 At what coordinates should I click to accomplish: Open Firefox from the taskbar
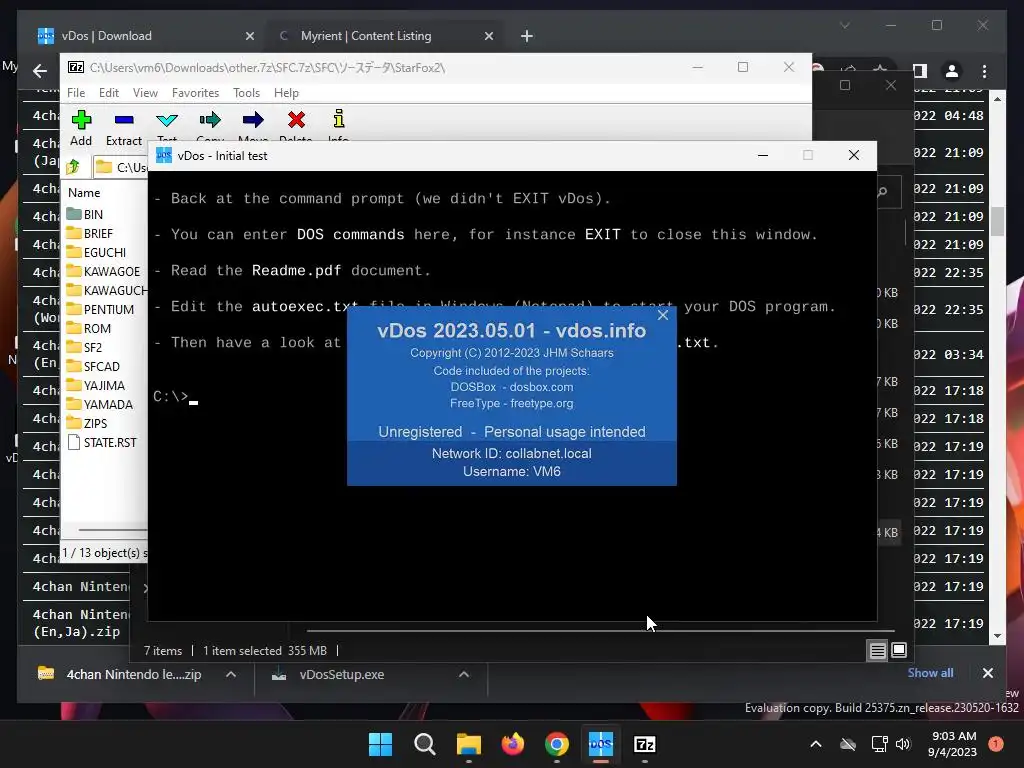click(513, 744)
